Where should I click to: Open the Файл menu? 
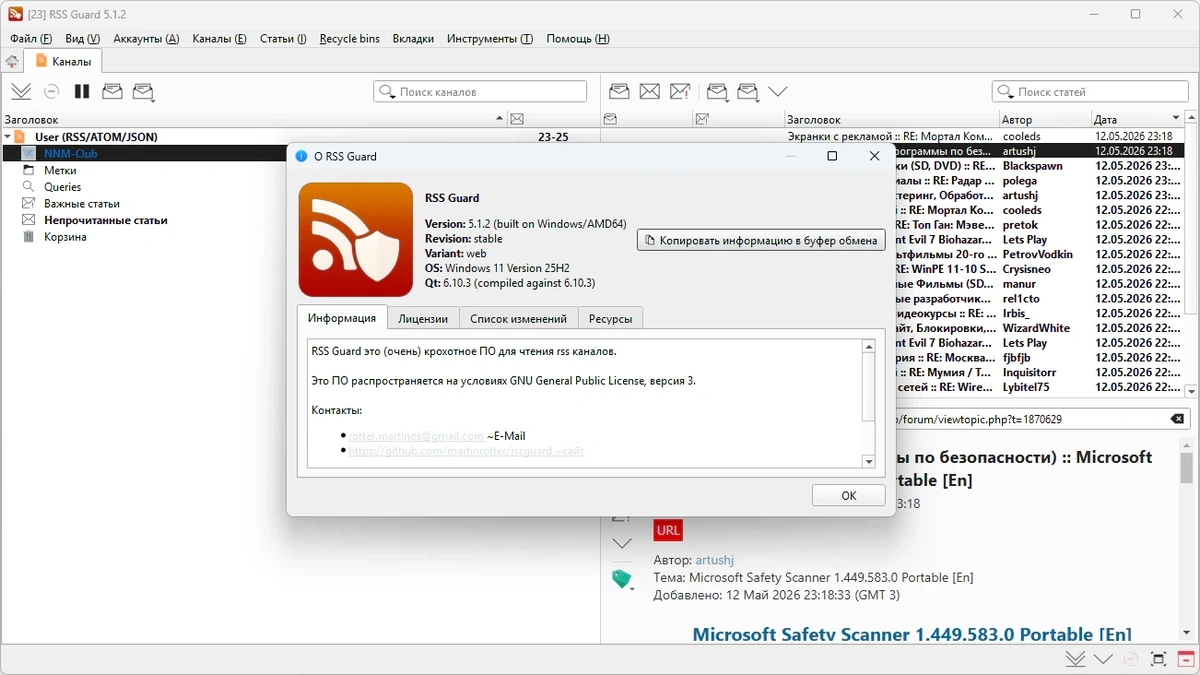click(31, 39)
